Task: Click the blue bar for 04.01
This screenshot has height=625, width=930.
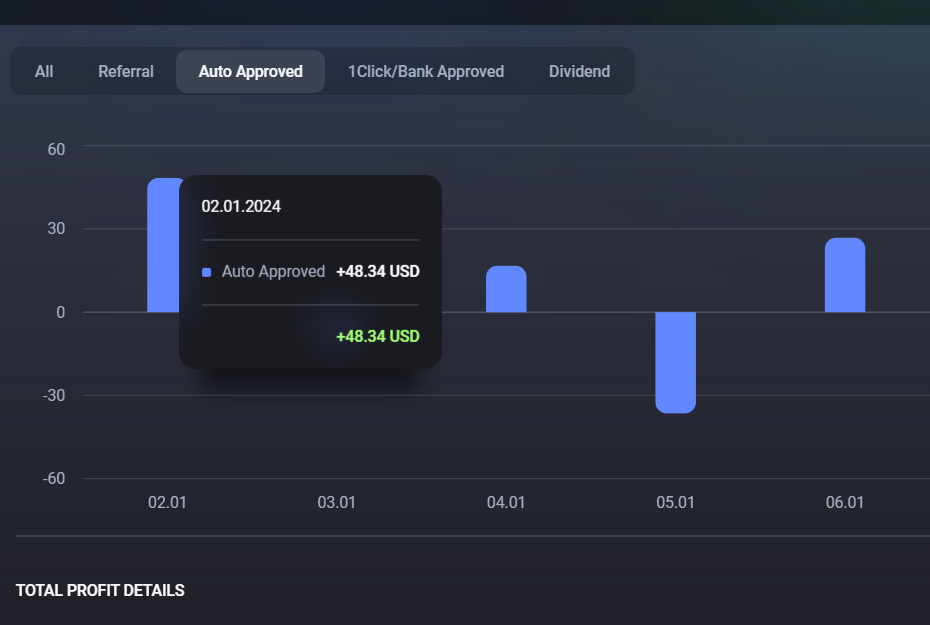Action: click(x=506, y=289)
